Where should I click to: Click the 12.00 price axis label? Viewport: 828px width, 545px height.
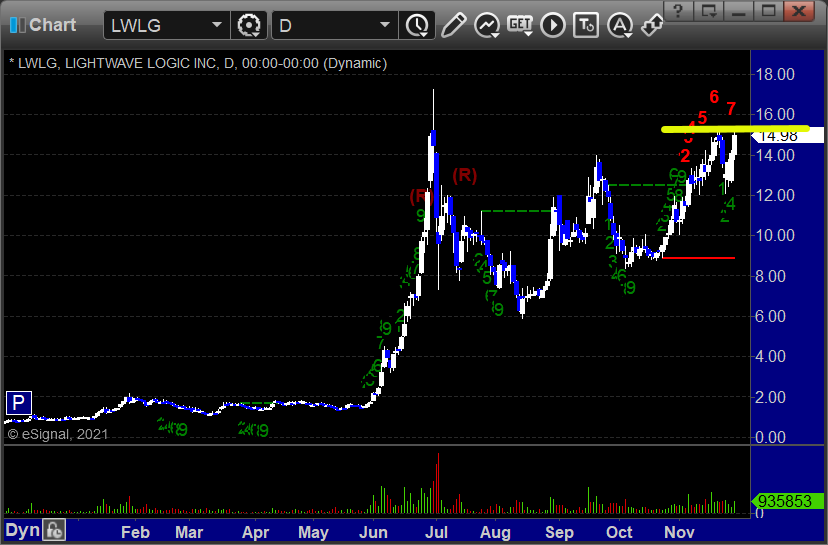775,195
